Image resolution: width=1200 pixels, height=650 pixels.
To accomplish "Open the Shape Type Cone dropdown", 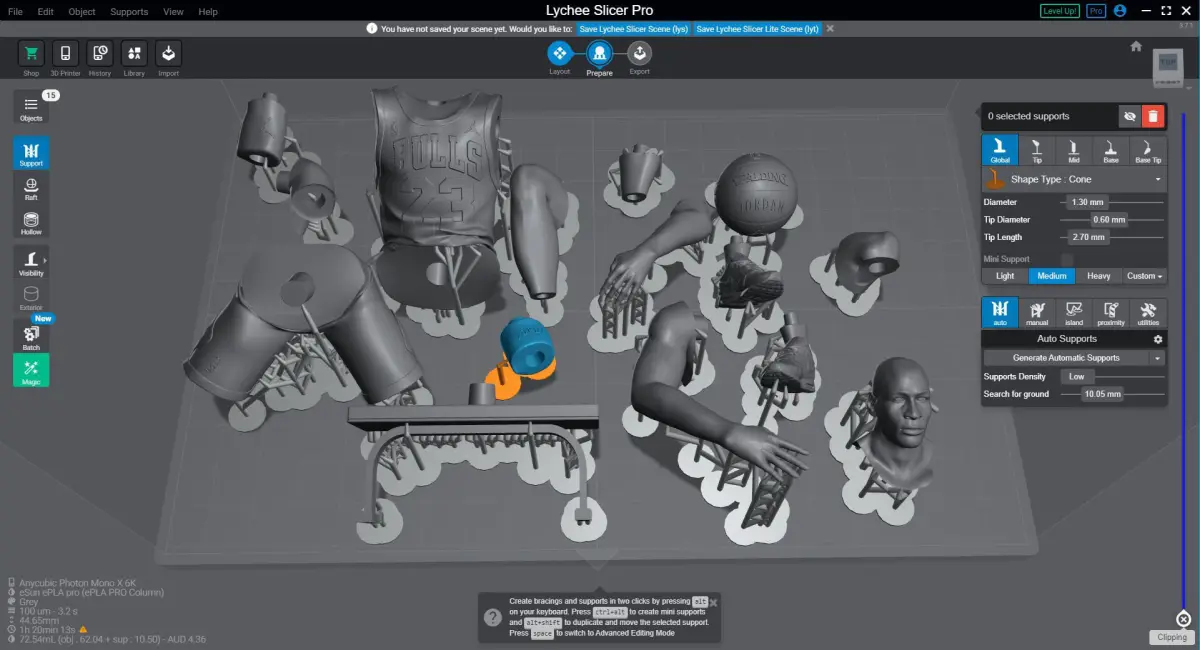I will (x=1075, y=179).
